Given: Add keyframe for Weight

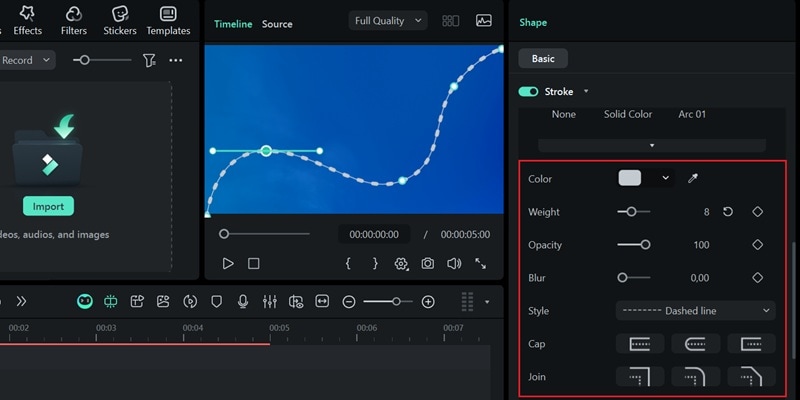Looking at the screenshot, I should click(758, 212).
